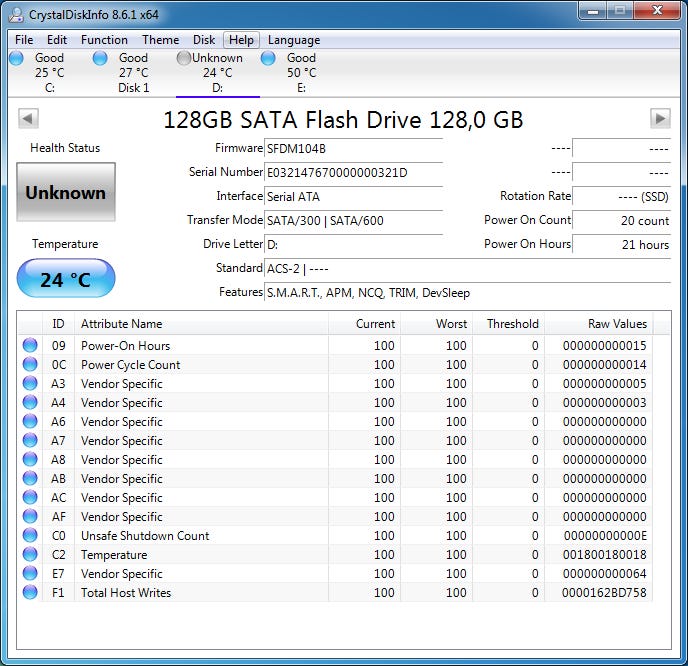
Task: Click the 24 °C temperature indicator
Action: (x=66, y=279)
